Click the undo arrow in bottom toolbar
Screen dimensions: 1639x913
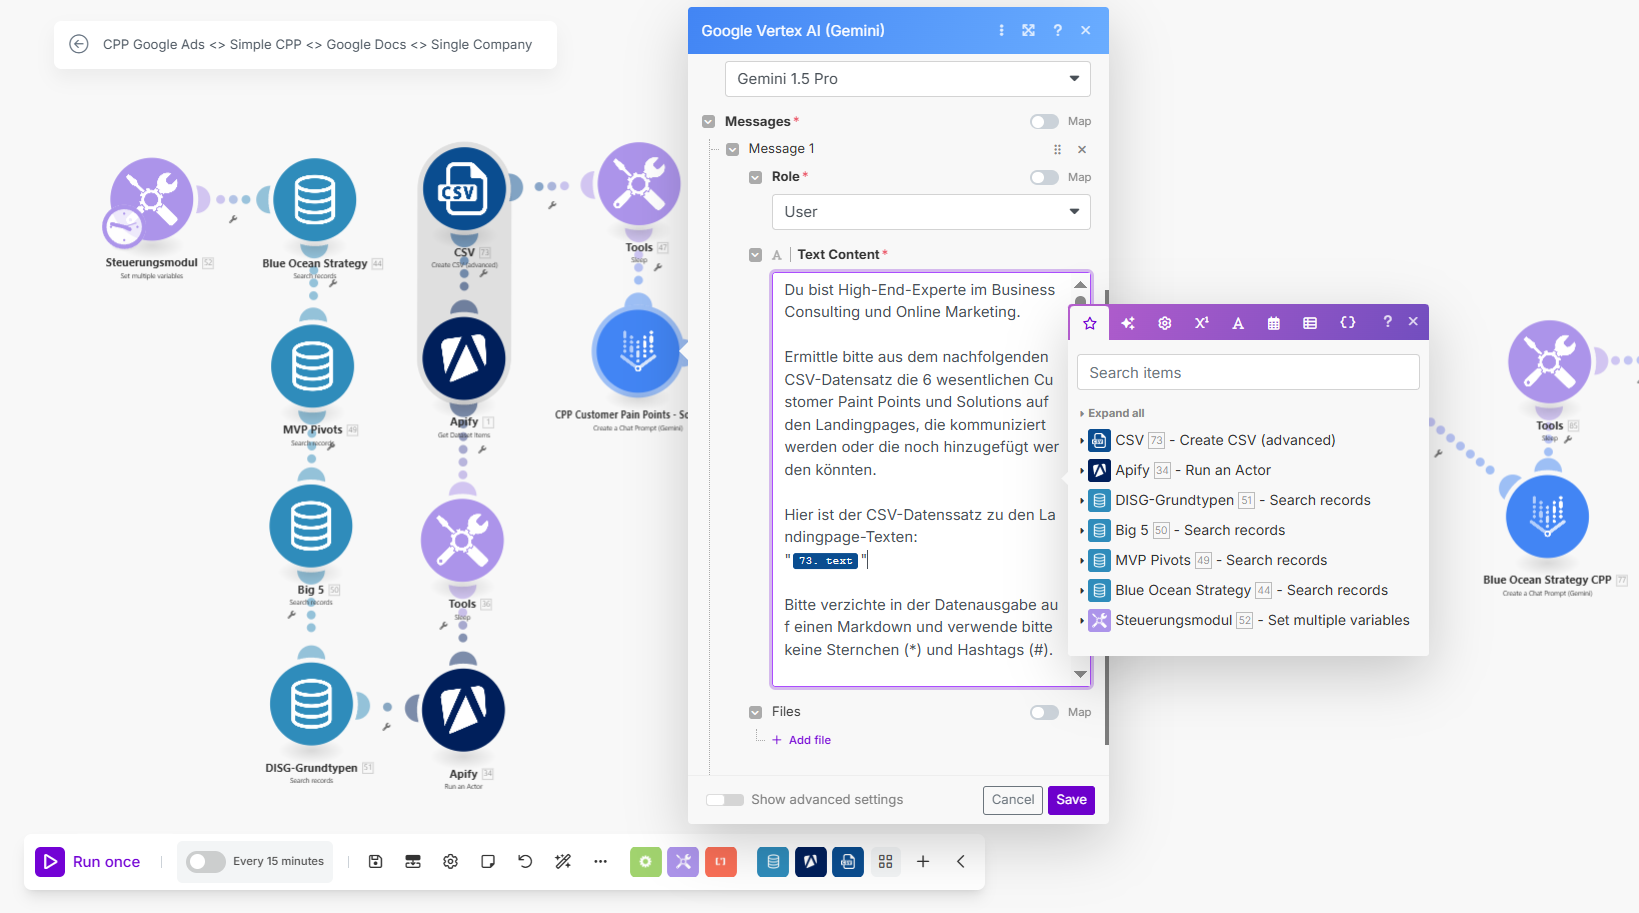click(525, 861)
